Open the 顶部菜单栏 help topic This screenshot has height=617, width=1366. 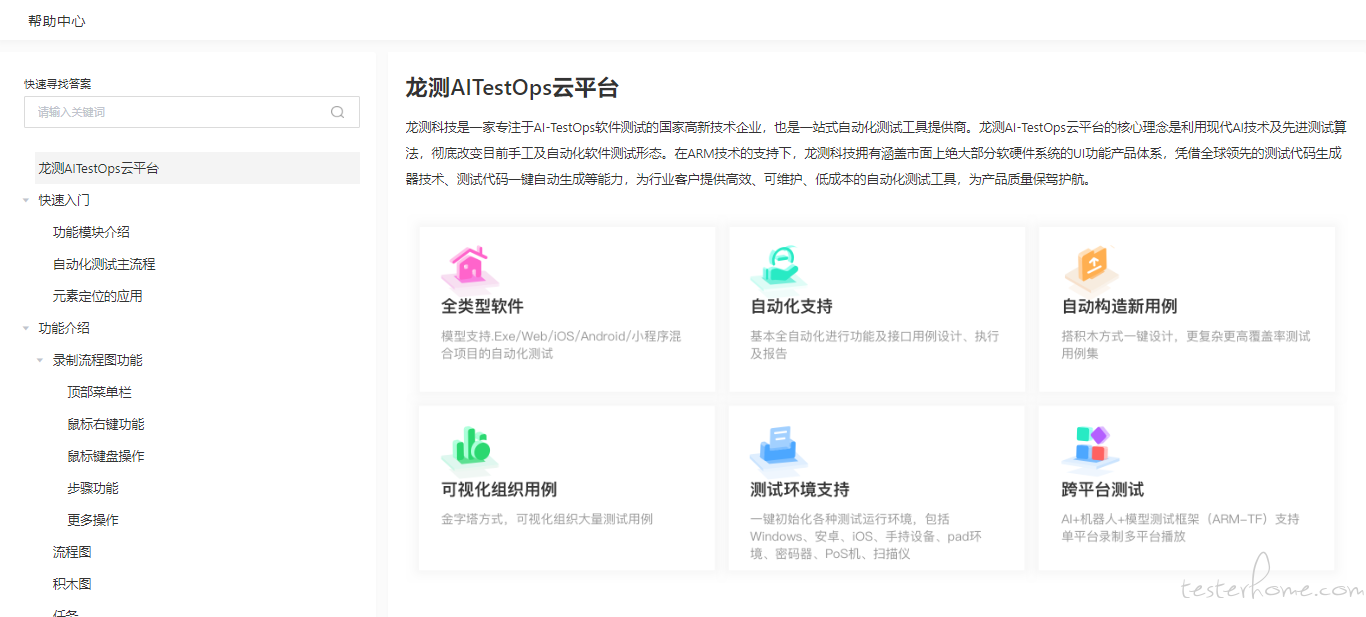pyautogui.click(x=99, y=392)
